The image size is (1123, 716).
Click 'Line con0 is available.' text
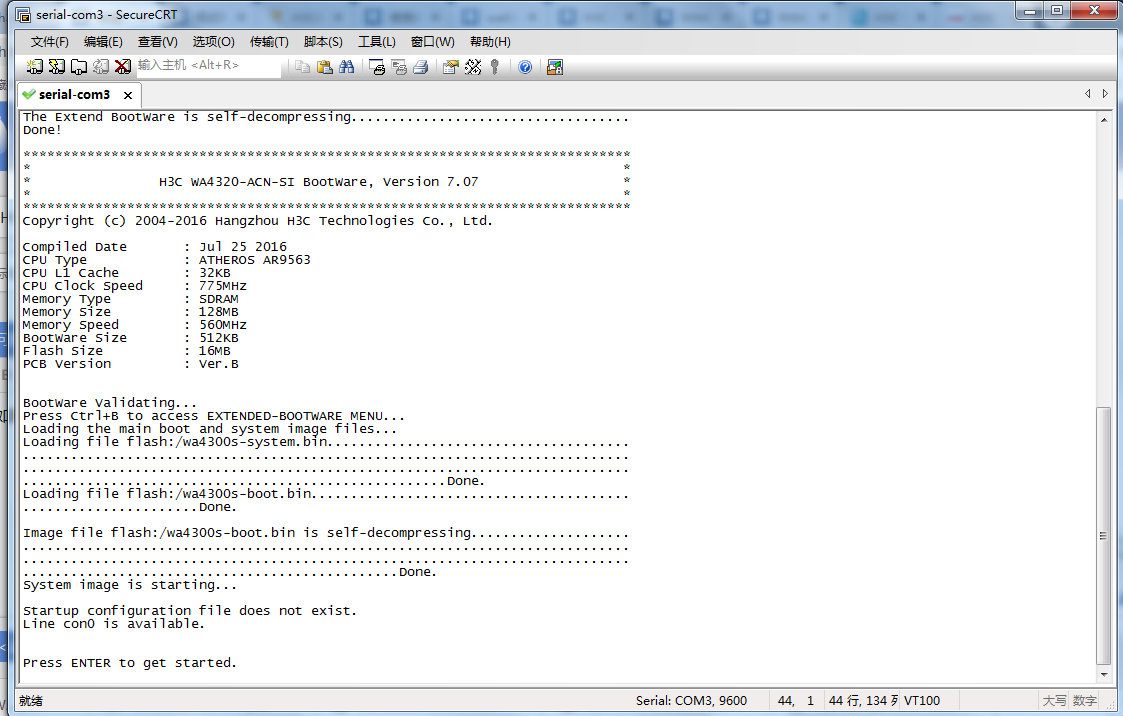coord(113,624)
